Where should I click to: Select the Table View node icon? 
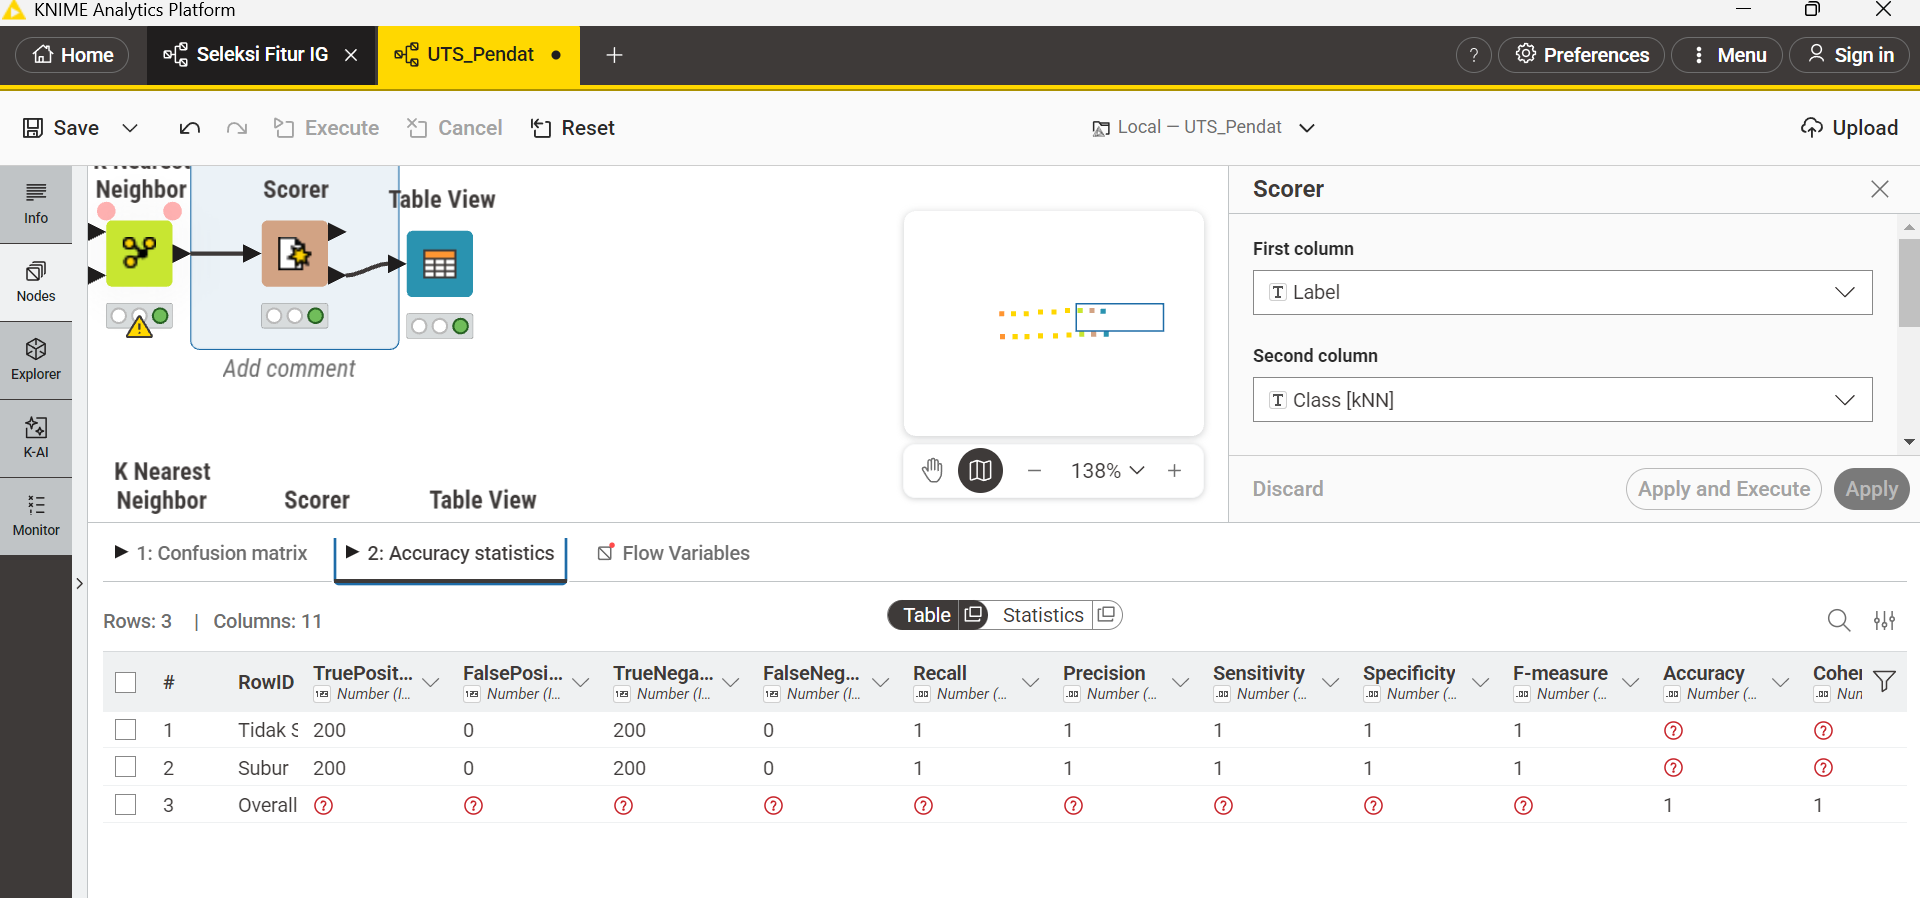tap(440, 264)
